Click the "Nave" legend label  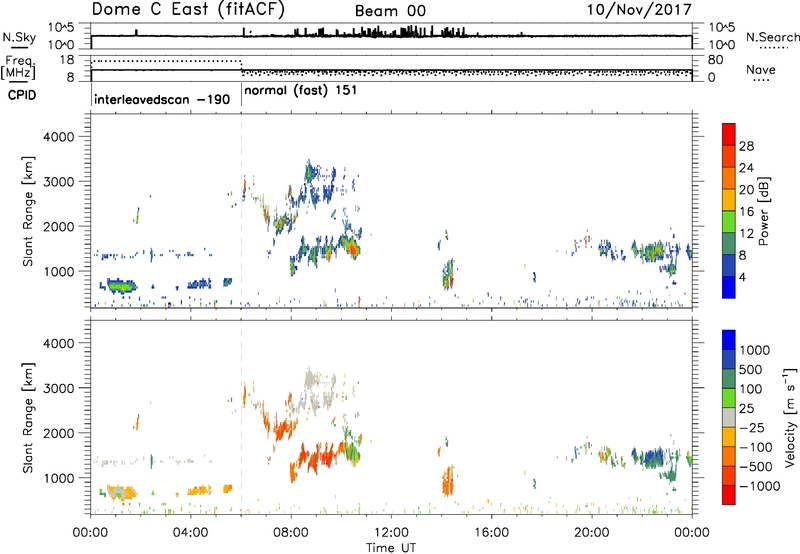[x=761, y=69]
